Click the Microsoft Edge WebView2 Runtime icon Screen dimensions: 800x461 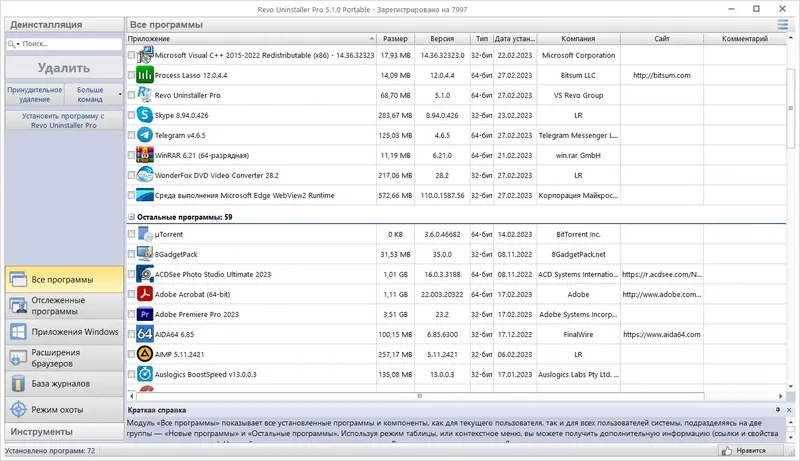(145, 195)
